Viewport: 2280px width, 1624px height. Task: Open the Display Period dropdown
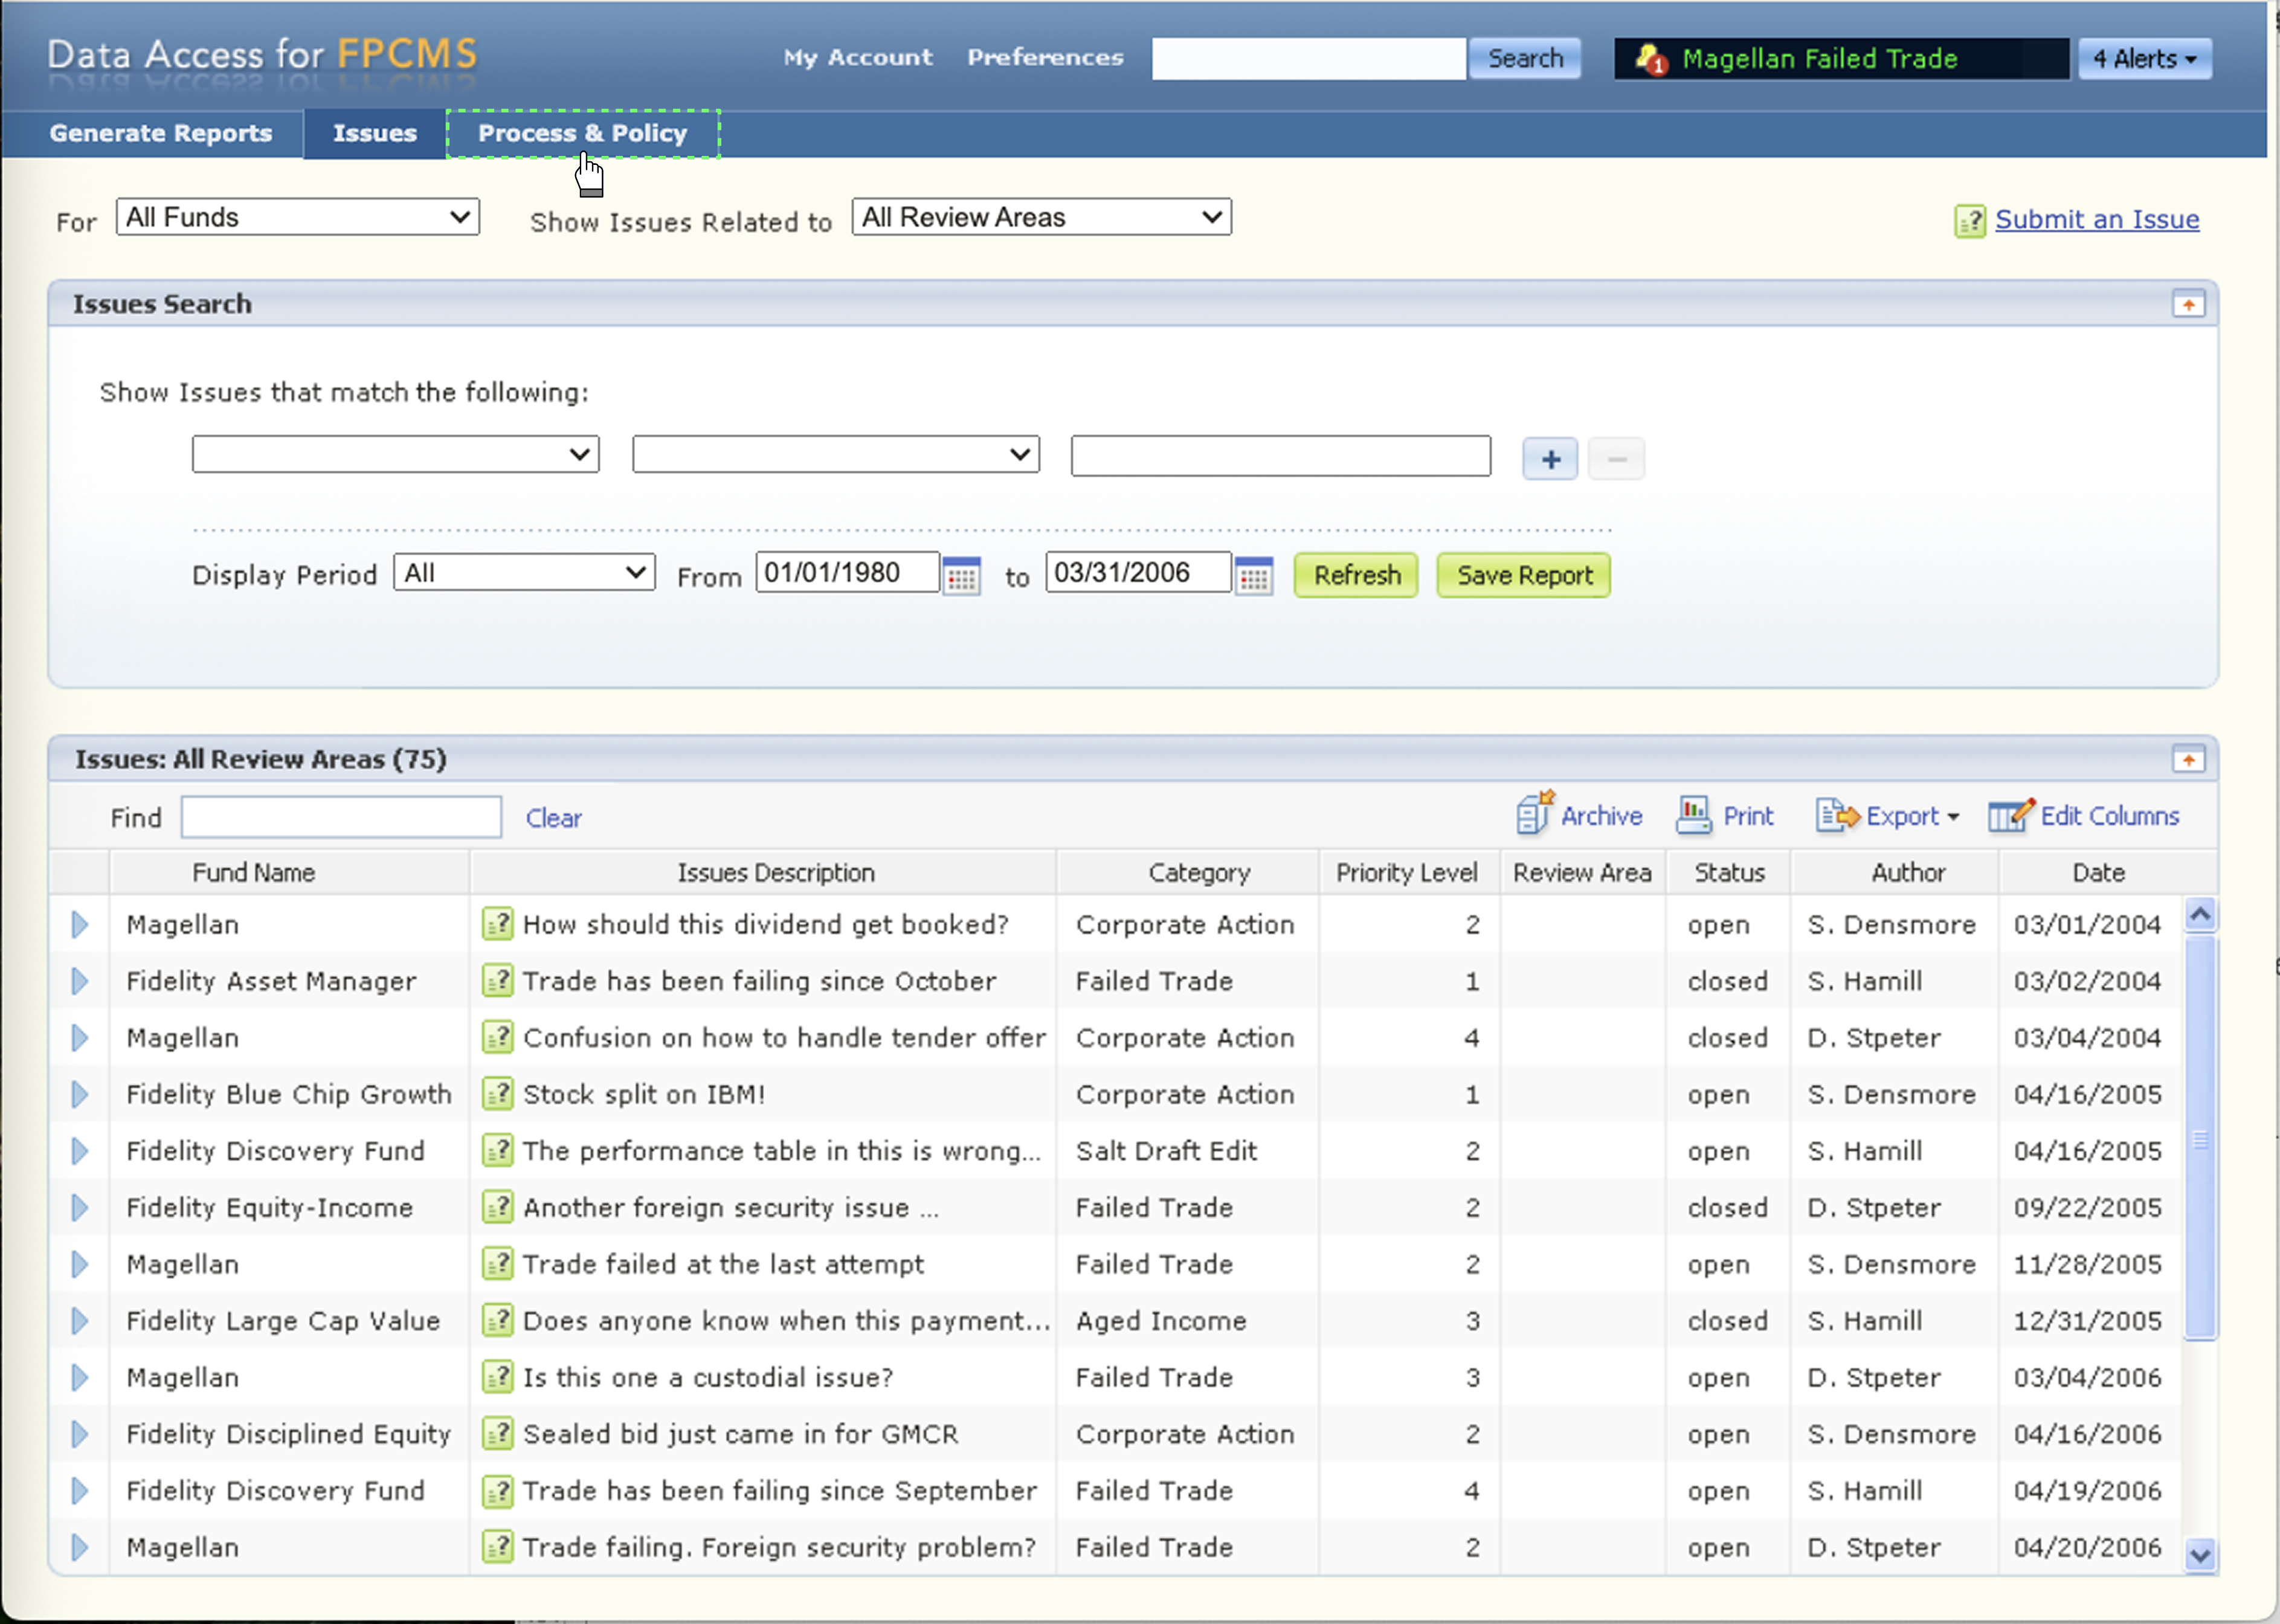point(524,573)
